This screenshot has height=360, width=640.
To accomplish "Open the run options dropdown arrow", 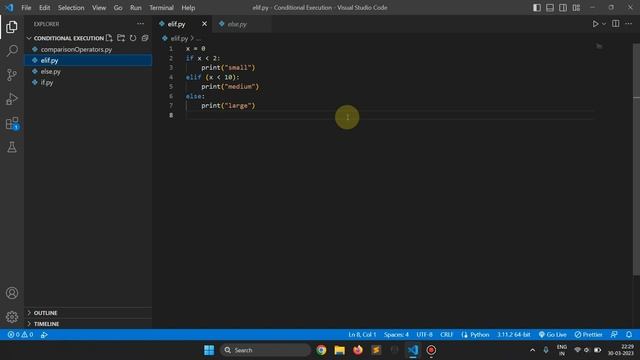I will click(604, 24).
